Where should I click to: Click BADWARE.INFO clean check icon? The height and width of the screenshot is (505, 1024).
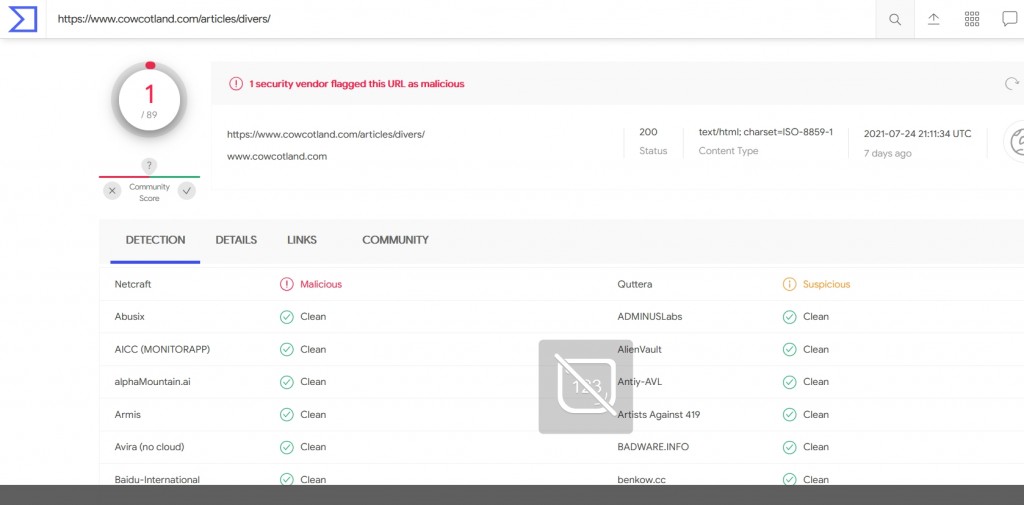tap(790, 448)
